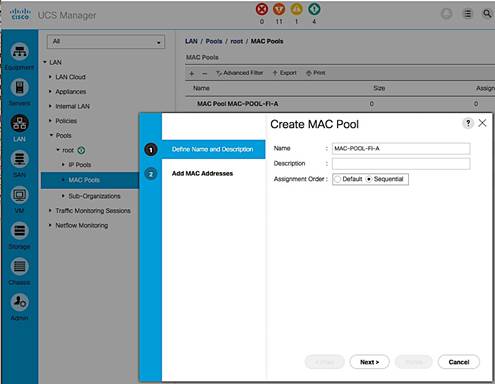The height and width of the screenshot is (384, 495).
Task: Click the warning faults green icon
Action: 314,9
